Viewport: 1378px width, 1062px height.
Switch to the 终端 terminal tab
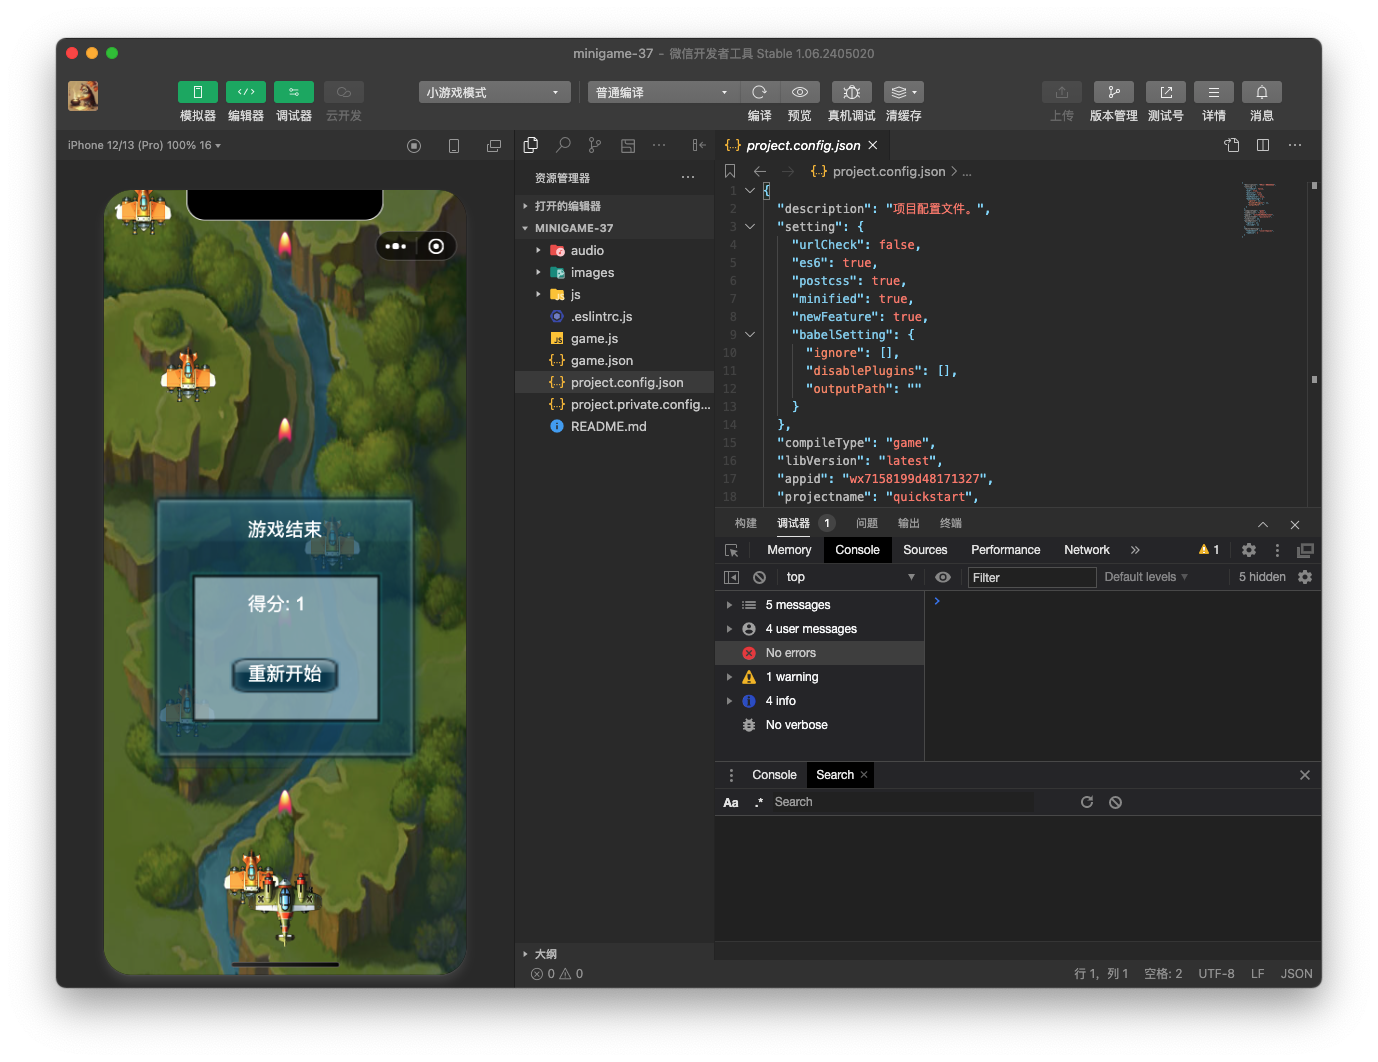pos(949,522)
